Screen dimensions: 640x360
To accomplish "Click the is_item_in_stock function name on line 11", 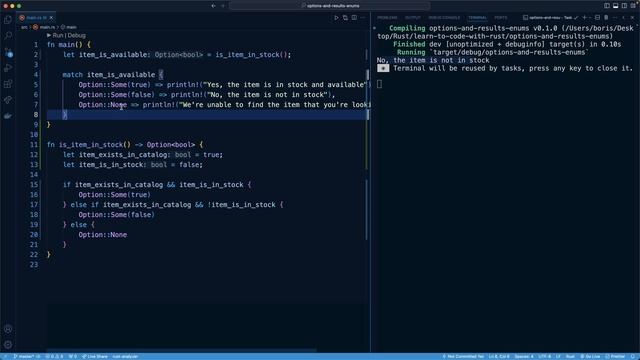I will tap(91, 144).
